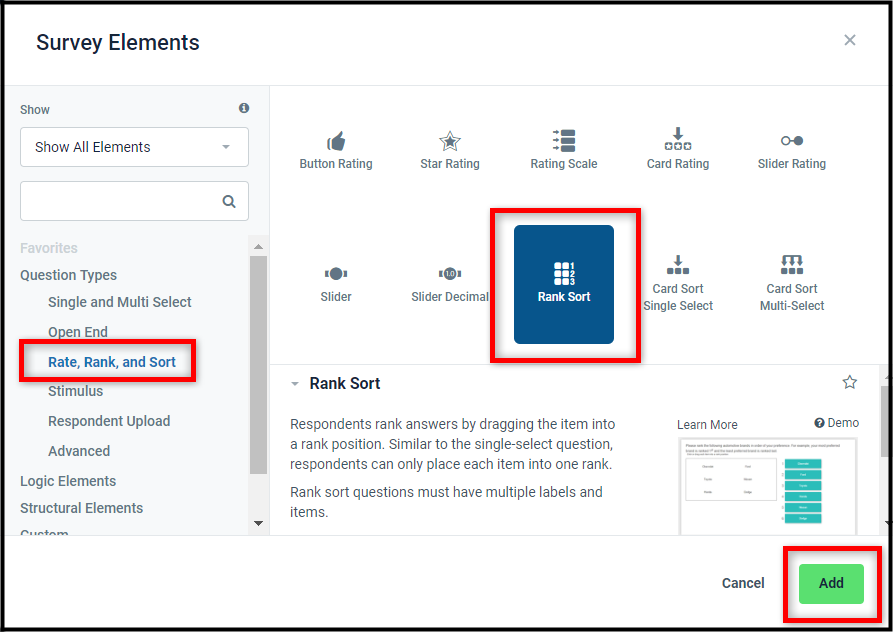Select the Rank Sort tile
The image size is (893, 632).
(564, 284)
